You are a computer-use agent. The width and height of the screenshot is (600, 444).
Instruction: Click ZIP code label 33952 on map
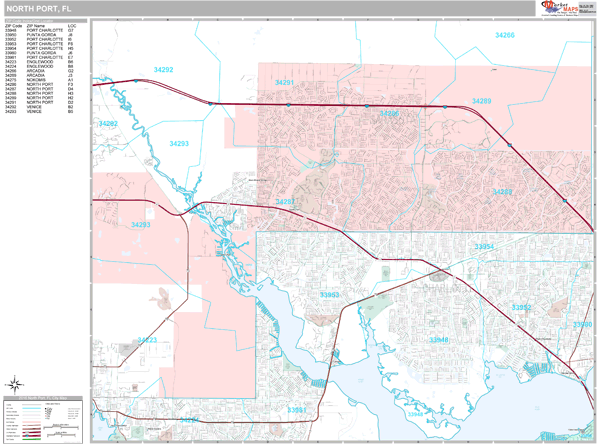(522, 307)
